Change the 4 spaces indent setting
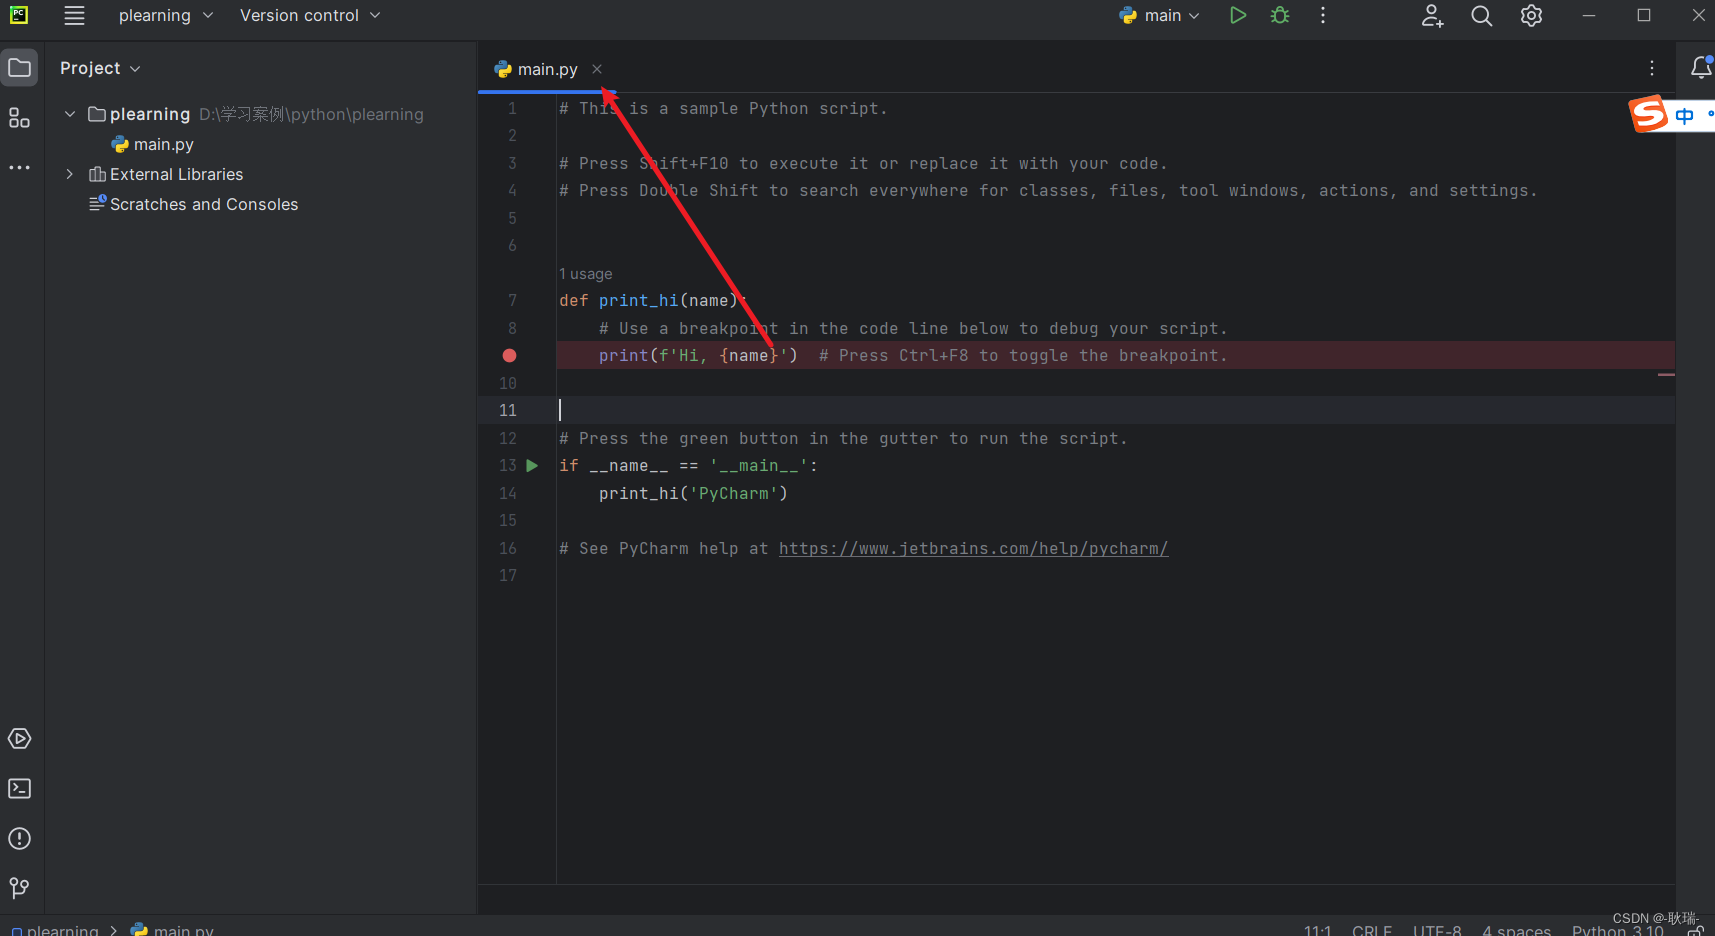This screenshot has width=1715, height=936. point(1516,929)
